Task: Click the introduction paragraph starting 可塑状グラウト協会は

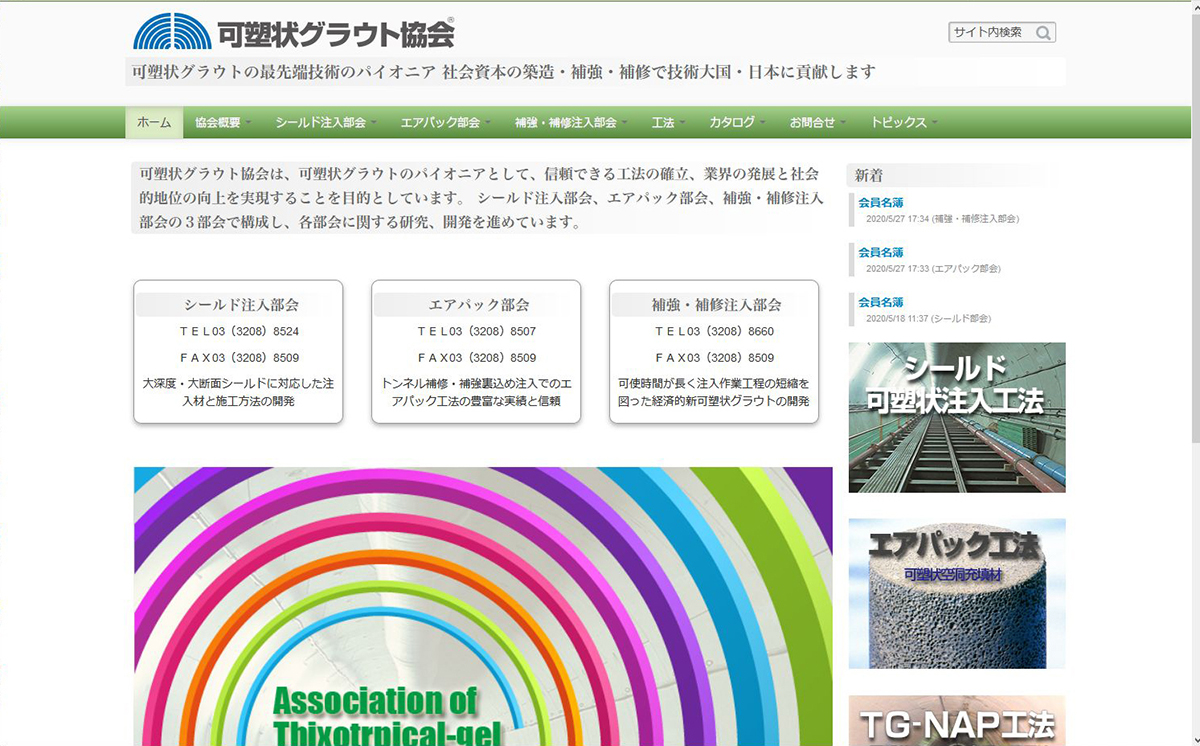Action: click(x=482, y=198)
